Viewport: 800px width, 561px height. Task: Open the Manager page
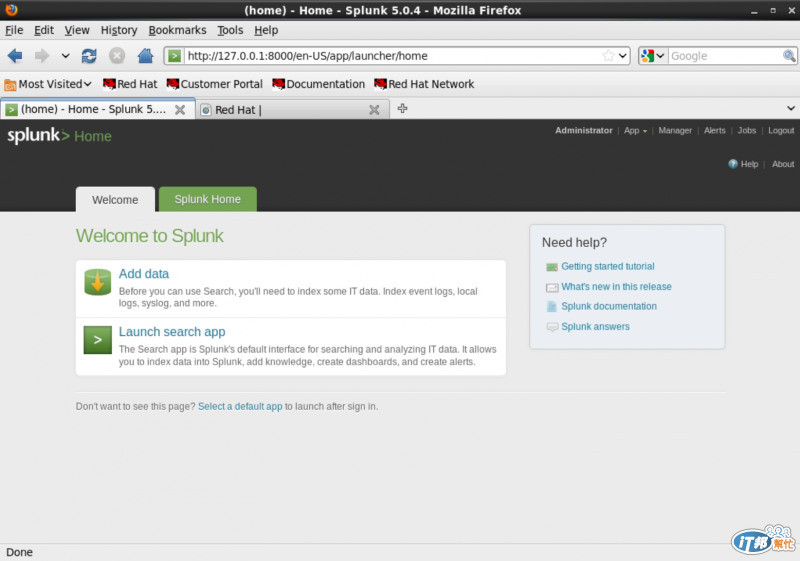(675, 131)
